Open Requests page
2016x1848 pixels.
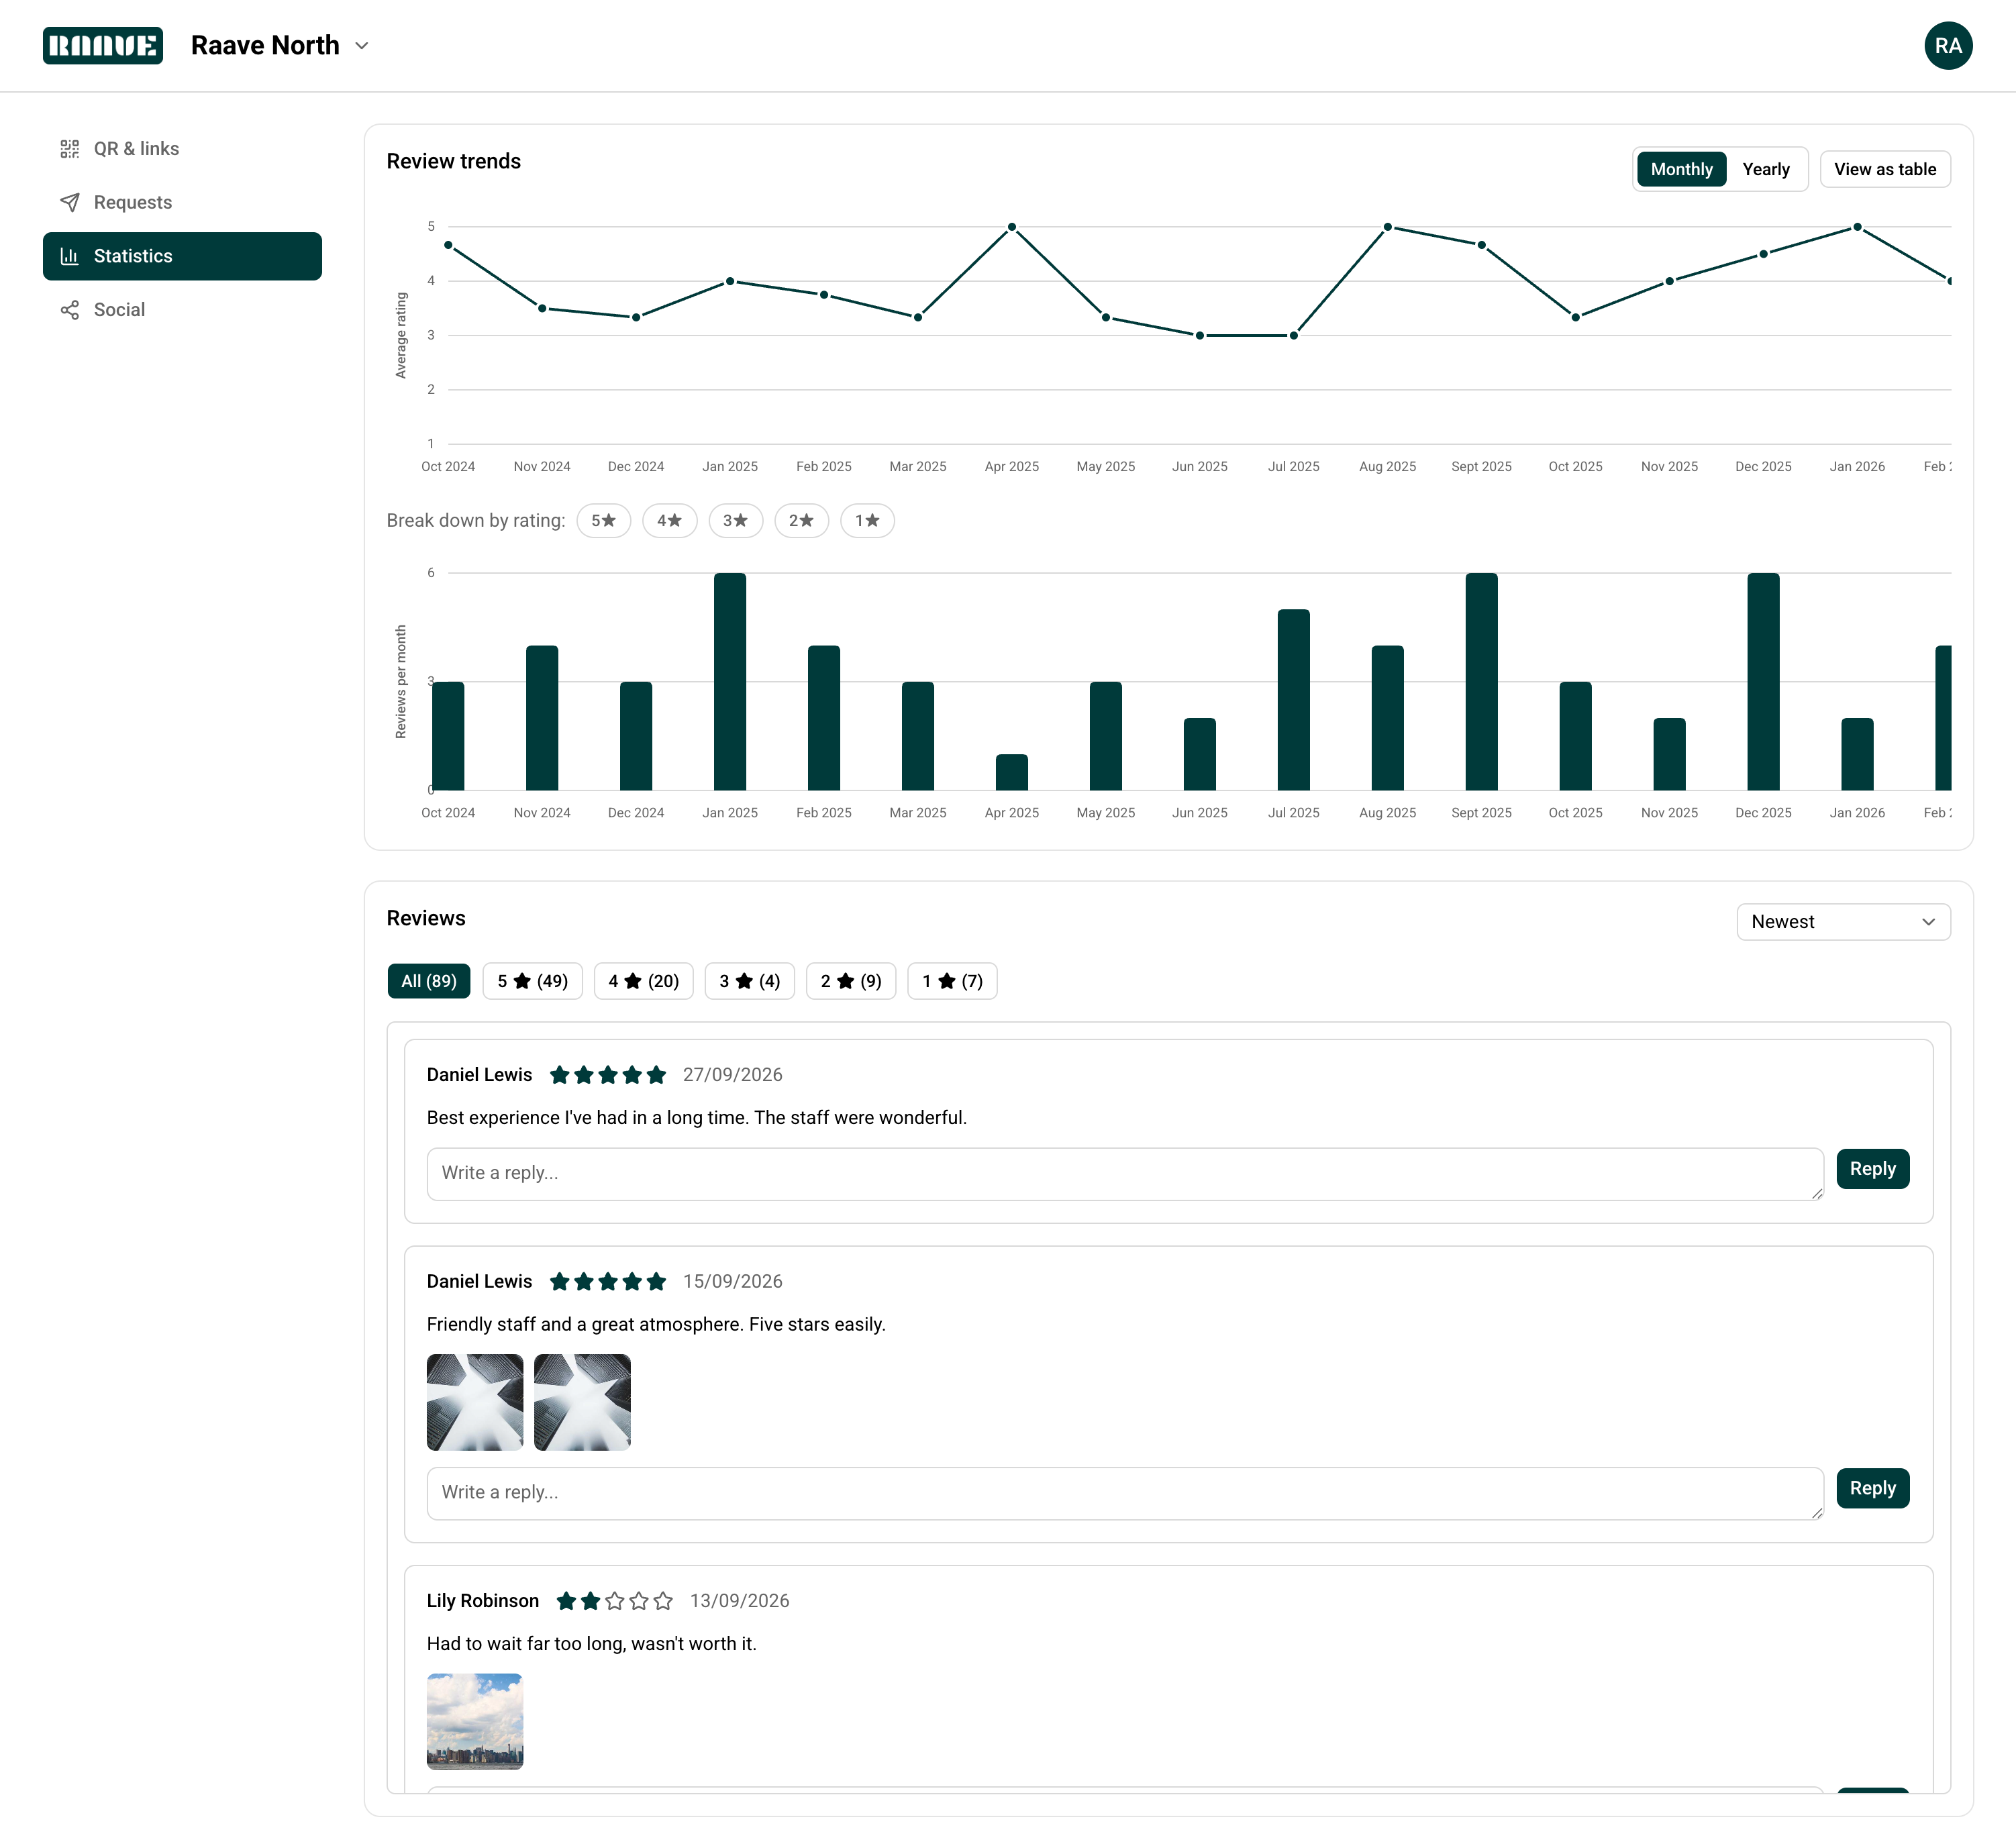[182, 202]
